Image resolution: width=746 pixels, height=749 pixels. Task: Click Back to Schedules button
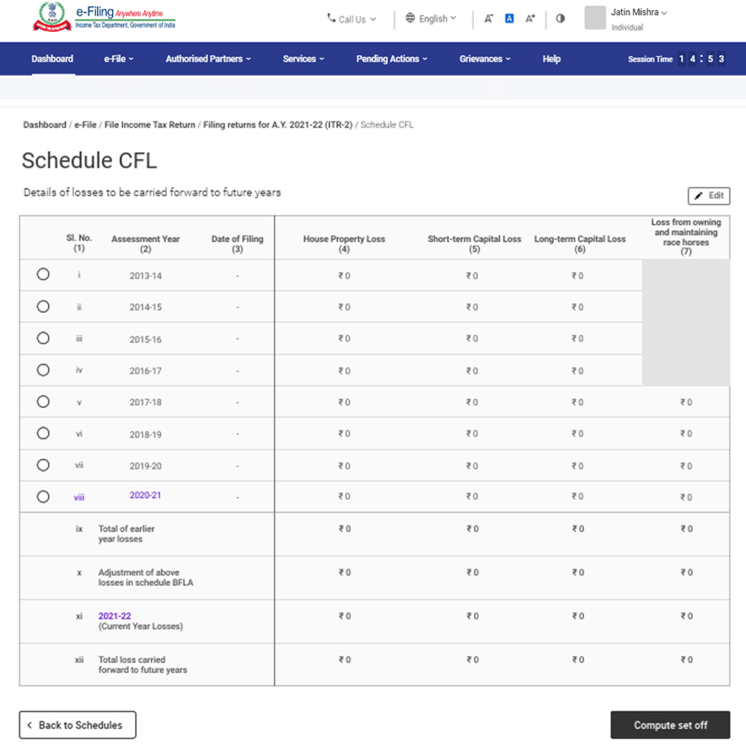[x=77, y=725]
